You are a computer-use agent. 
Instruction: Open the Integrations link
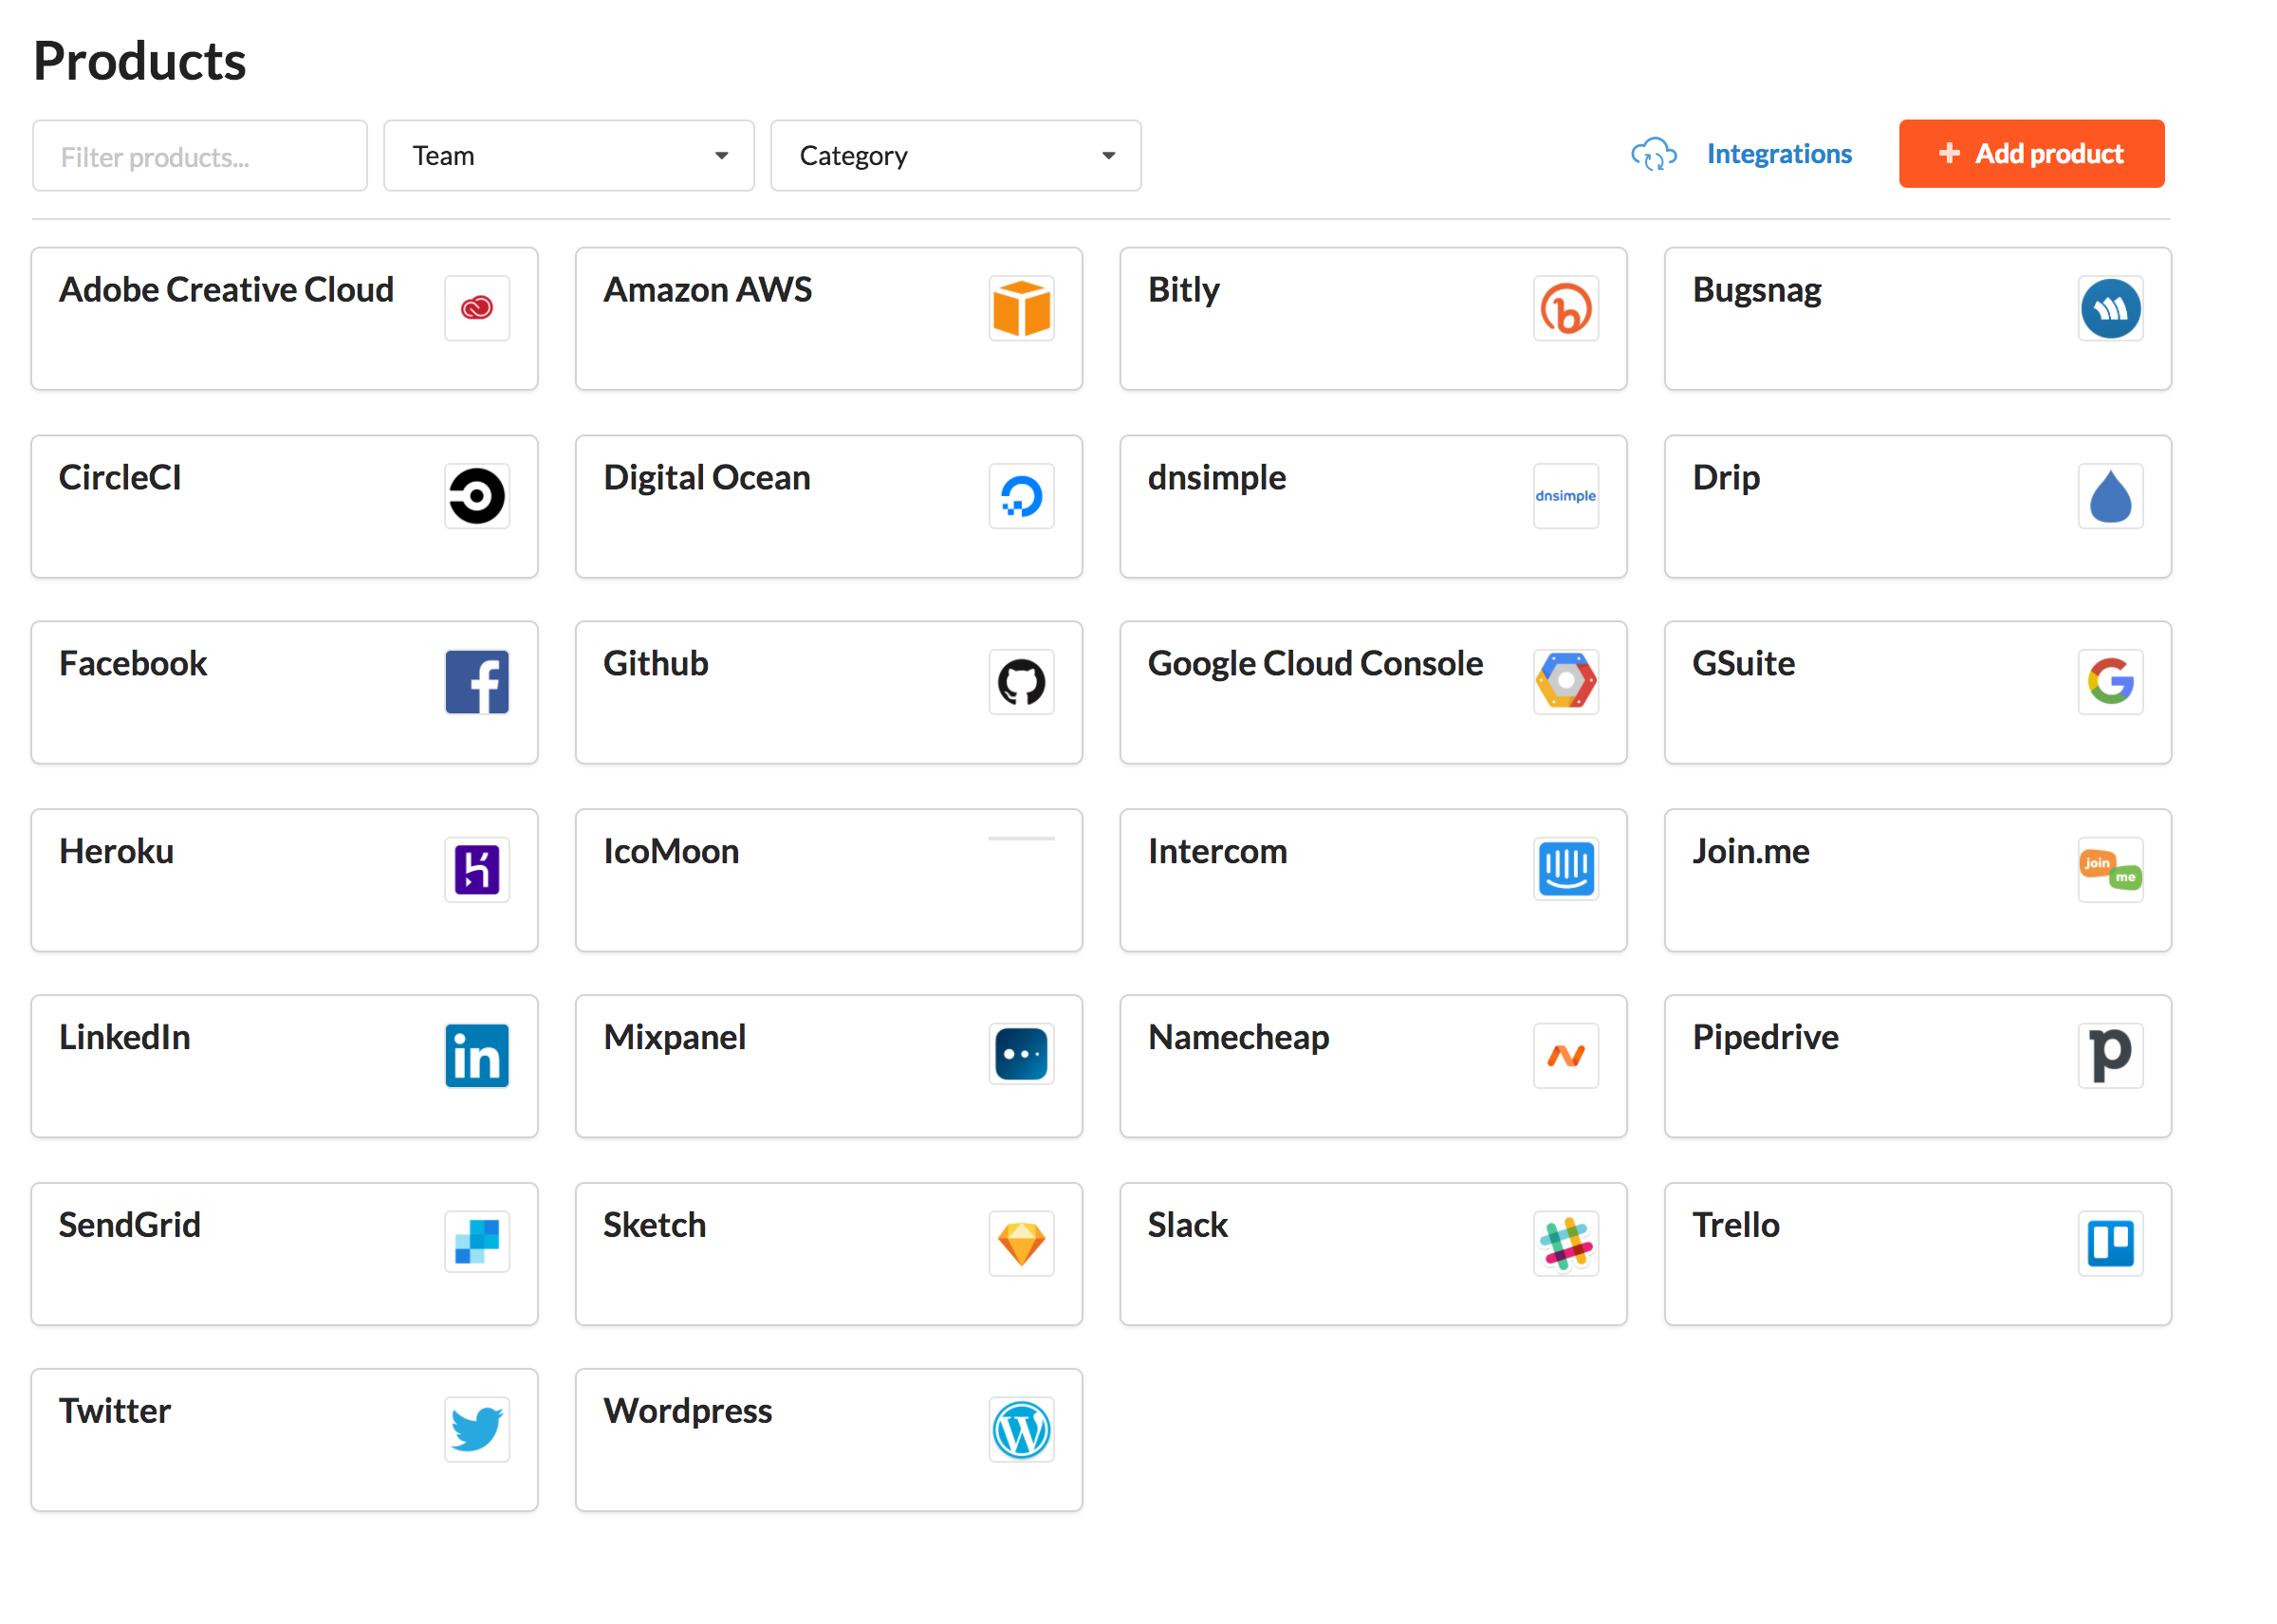1778,154
